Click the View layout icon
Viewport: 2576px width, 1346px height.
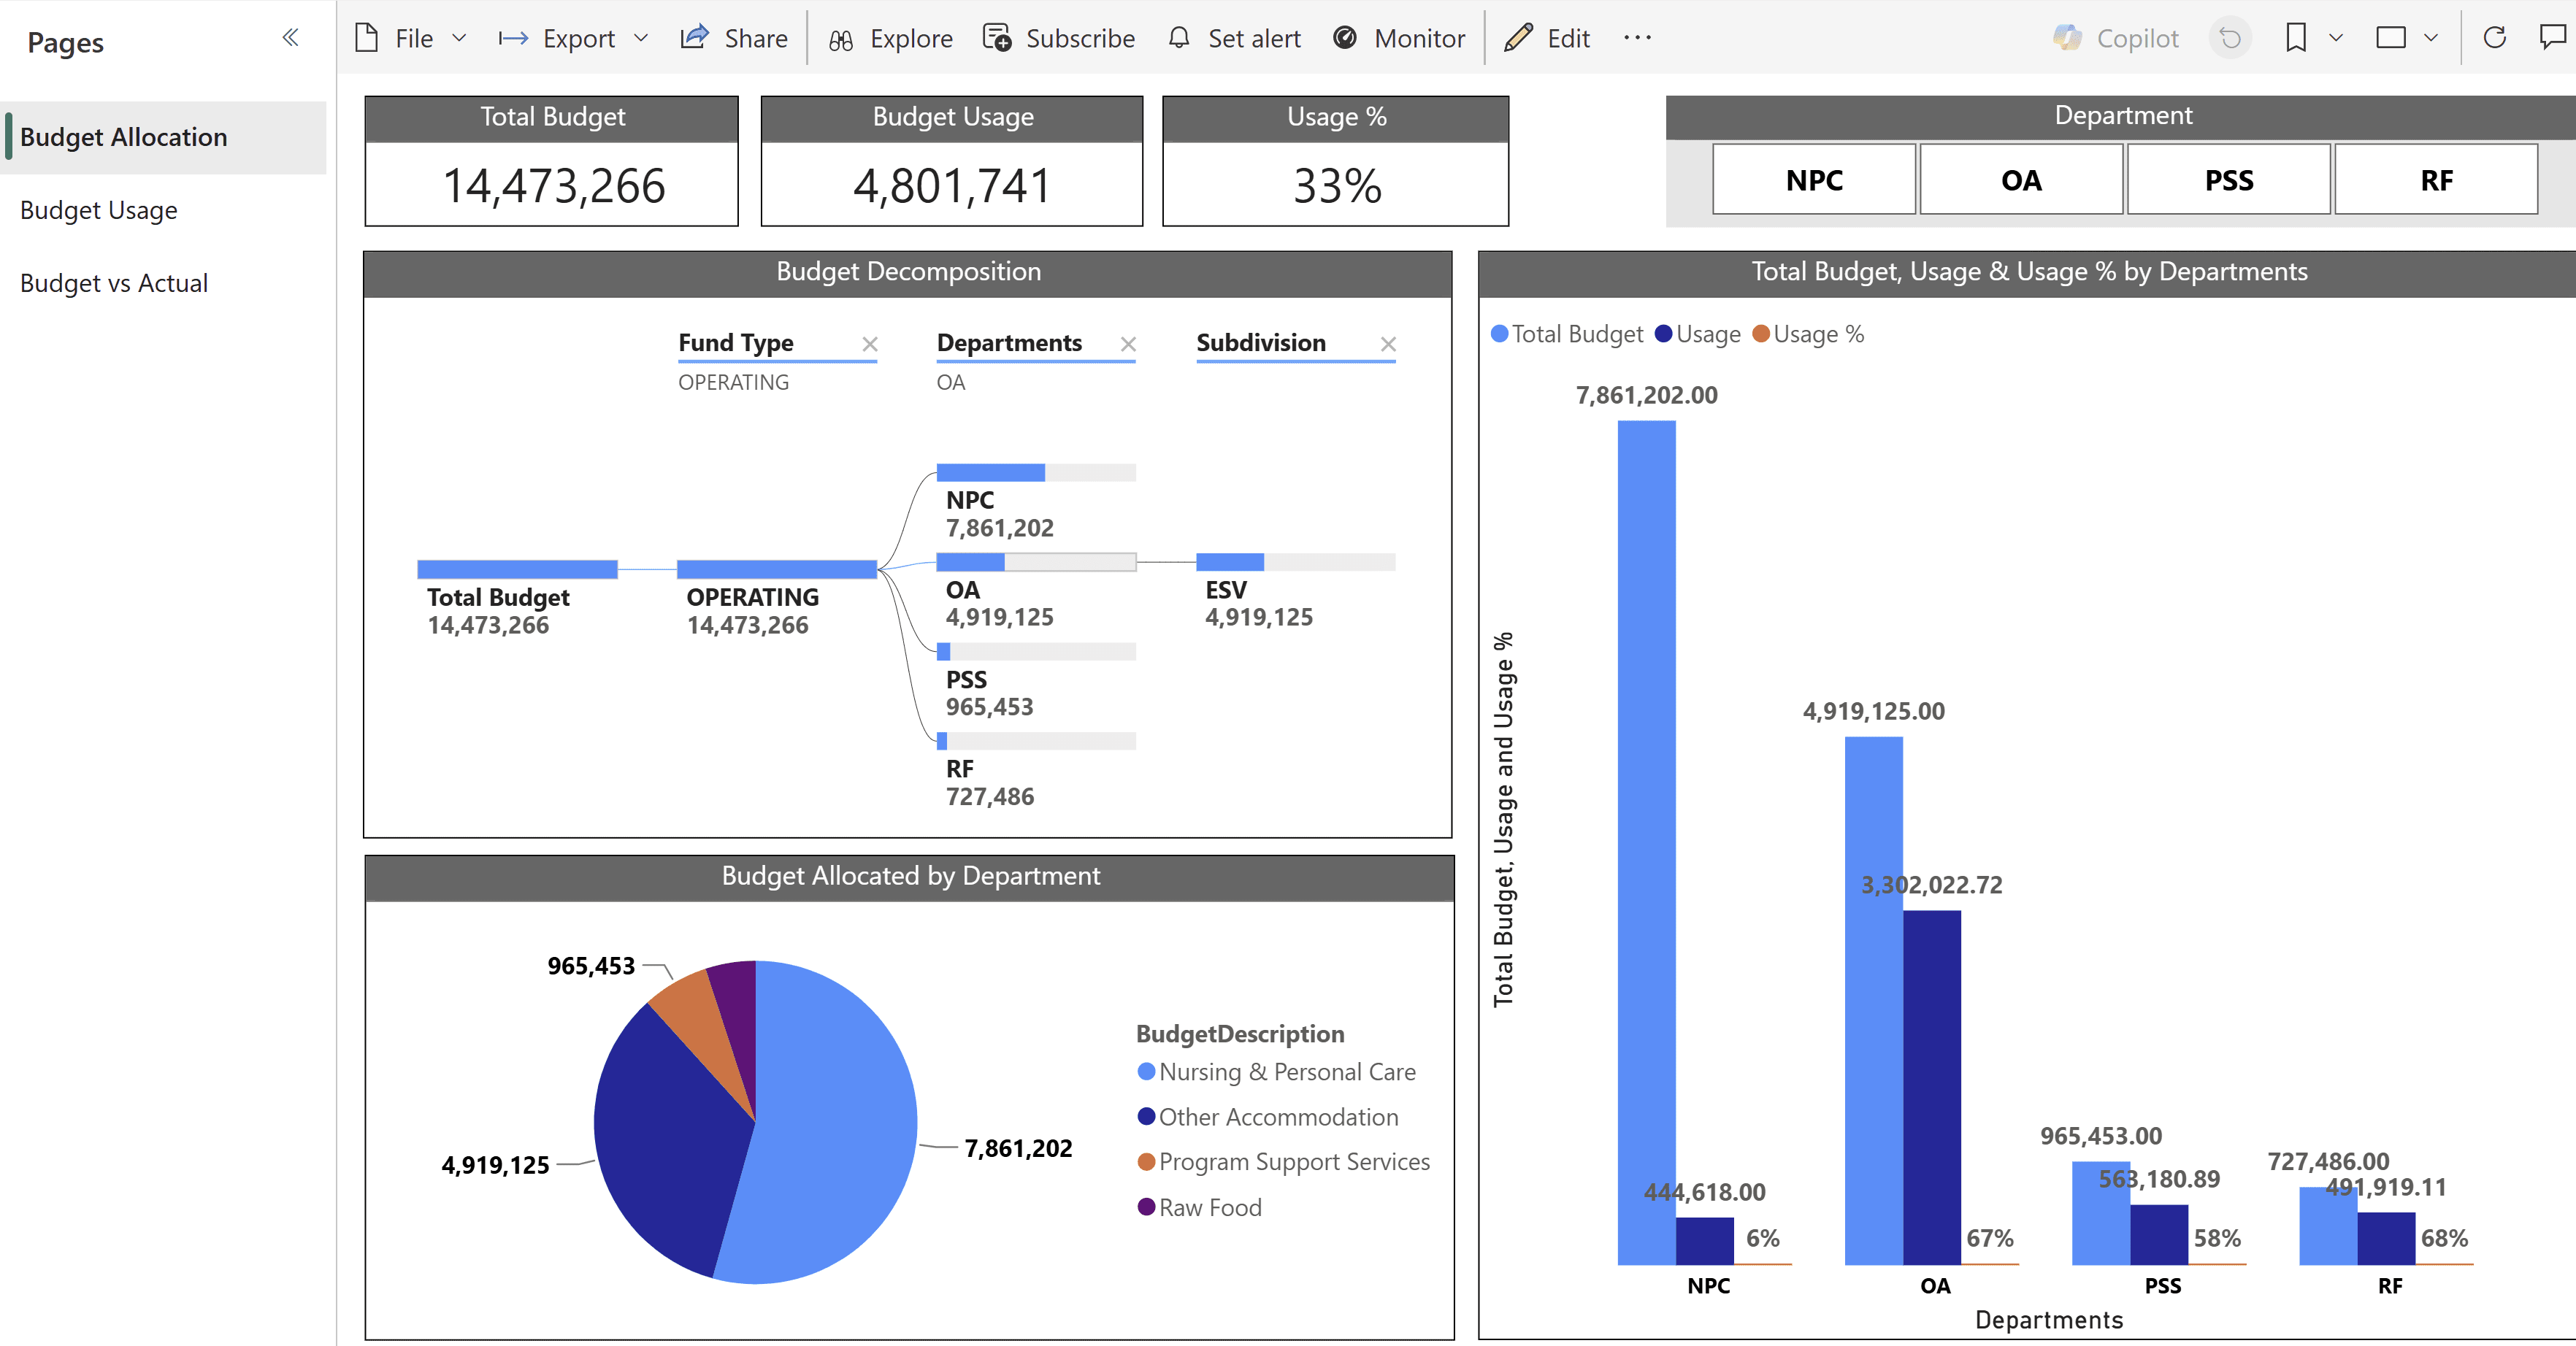coord(2391,38)
